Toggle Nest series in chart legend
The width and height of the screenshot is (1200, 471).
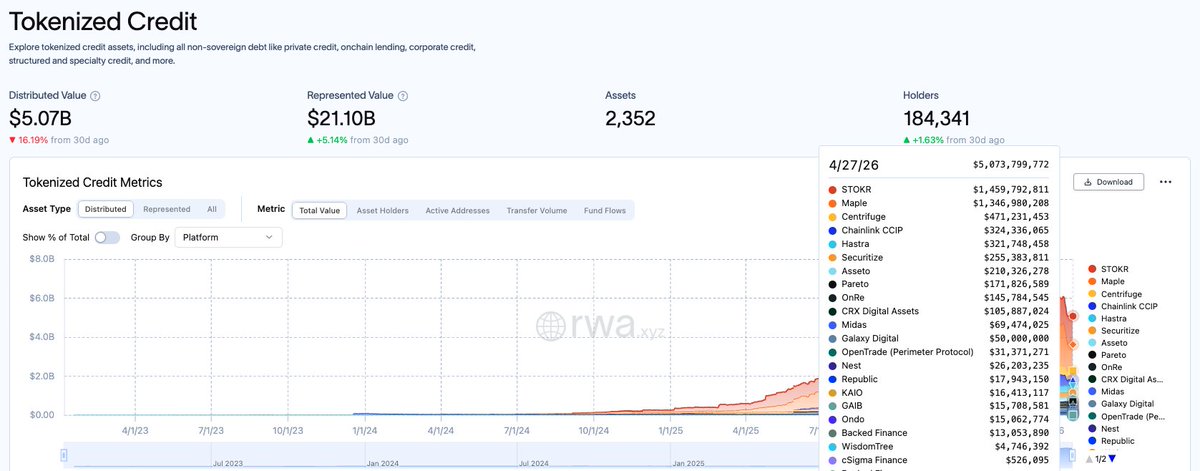(x=1103, y=428)
